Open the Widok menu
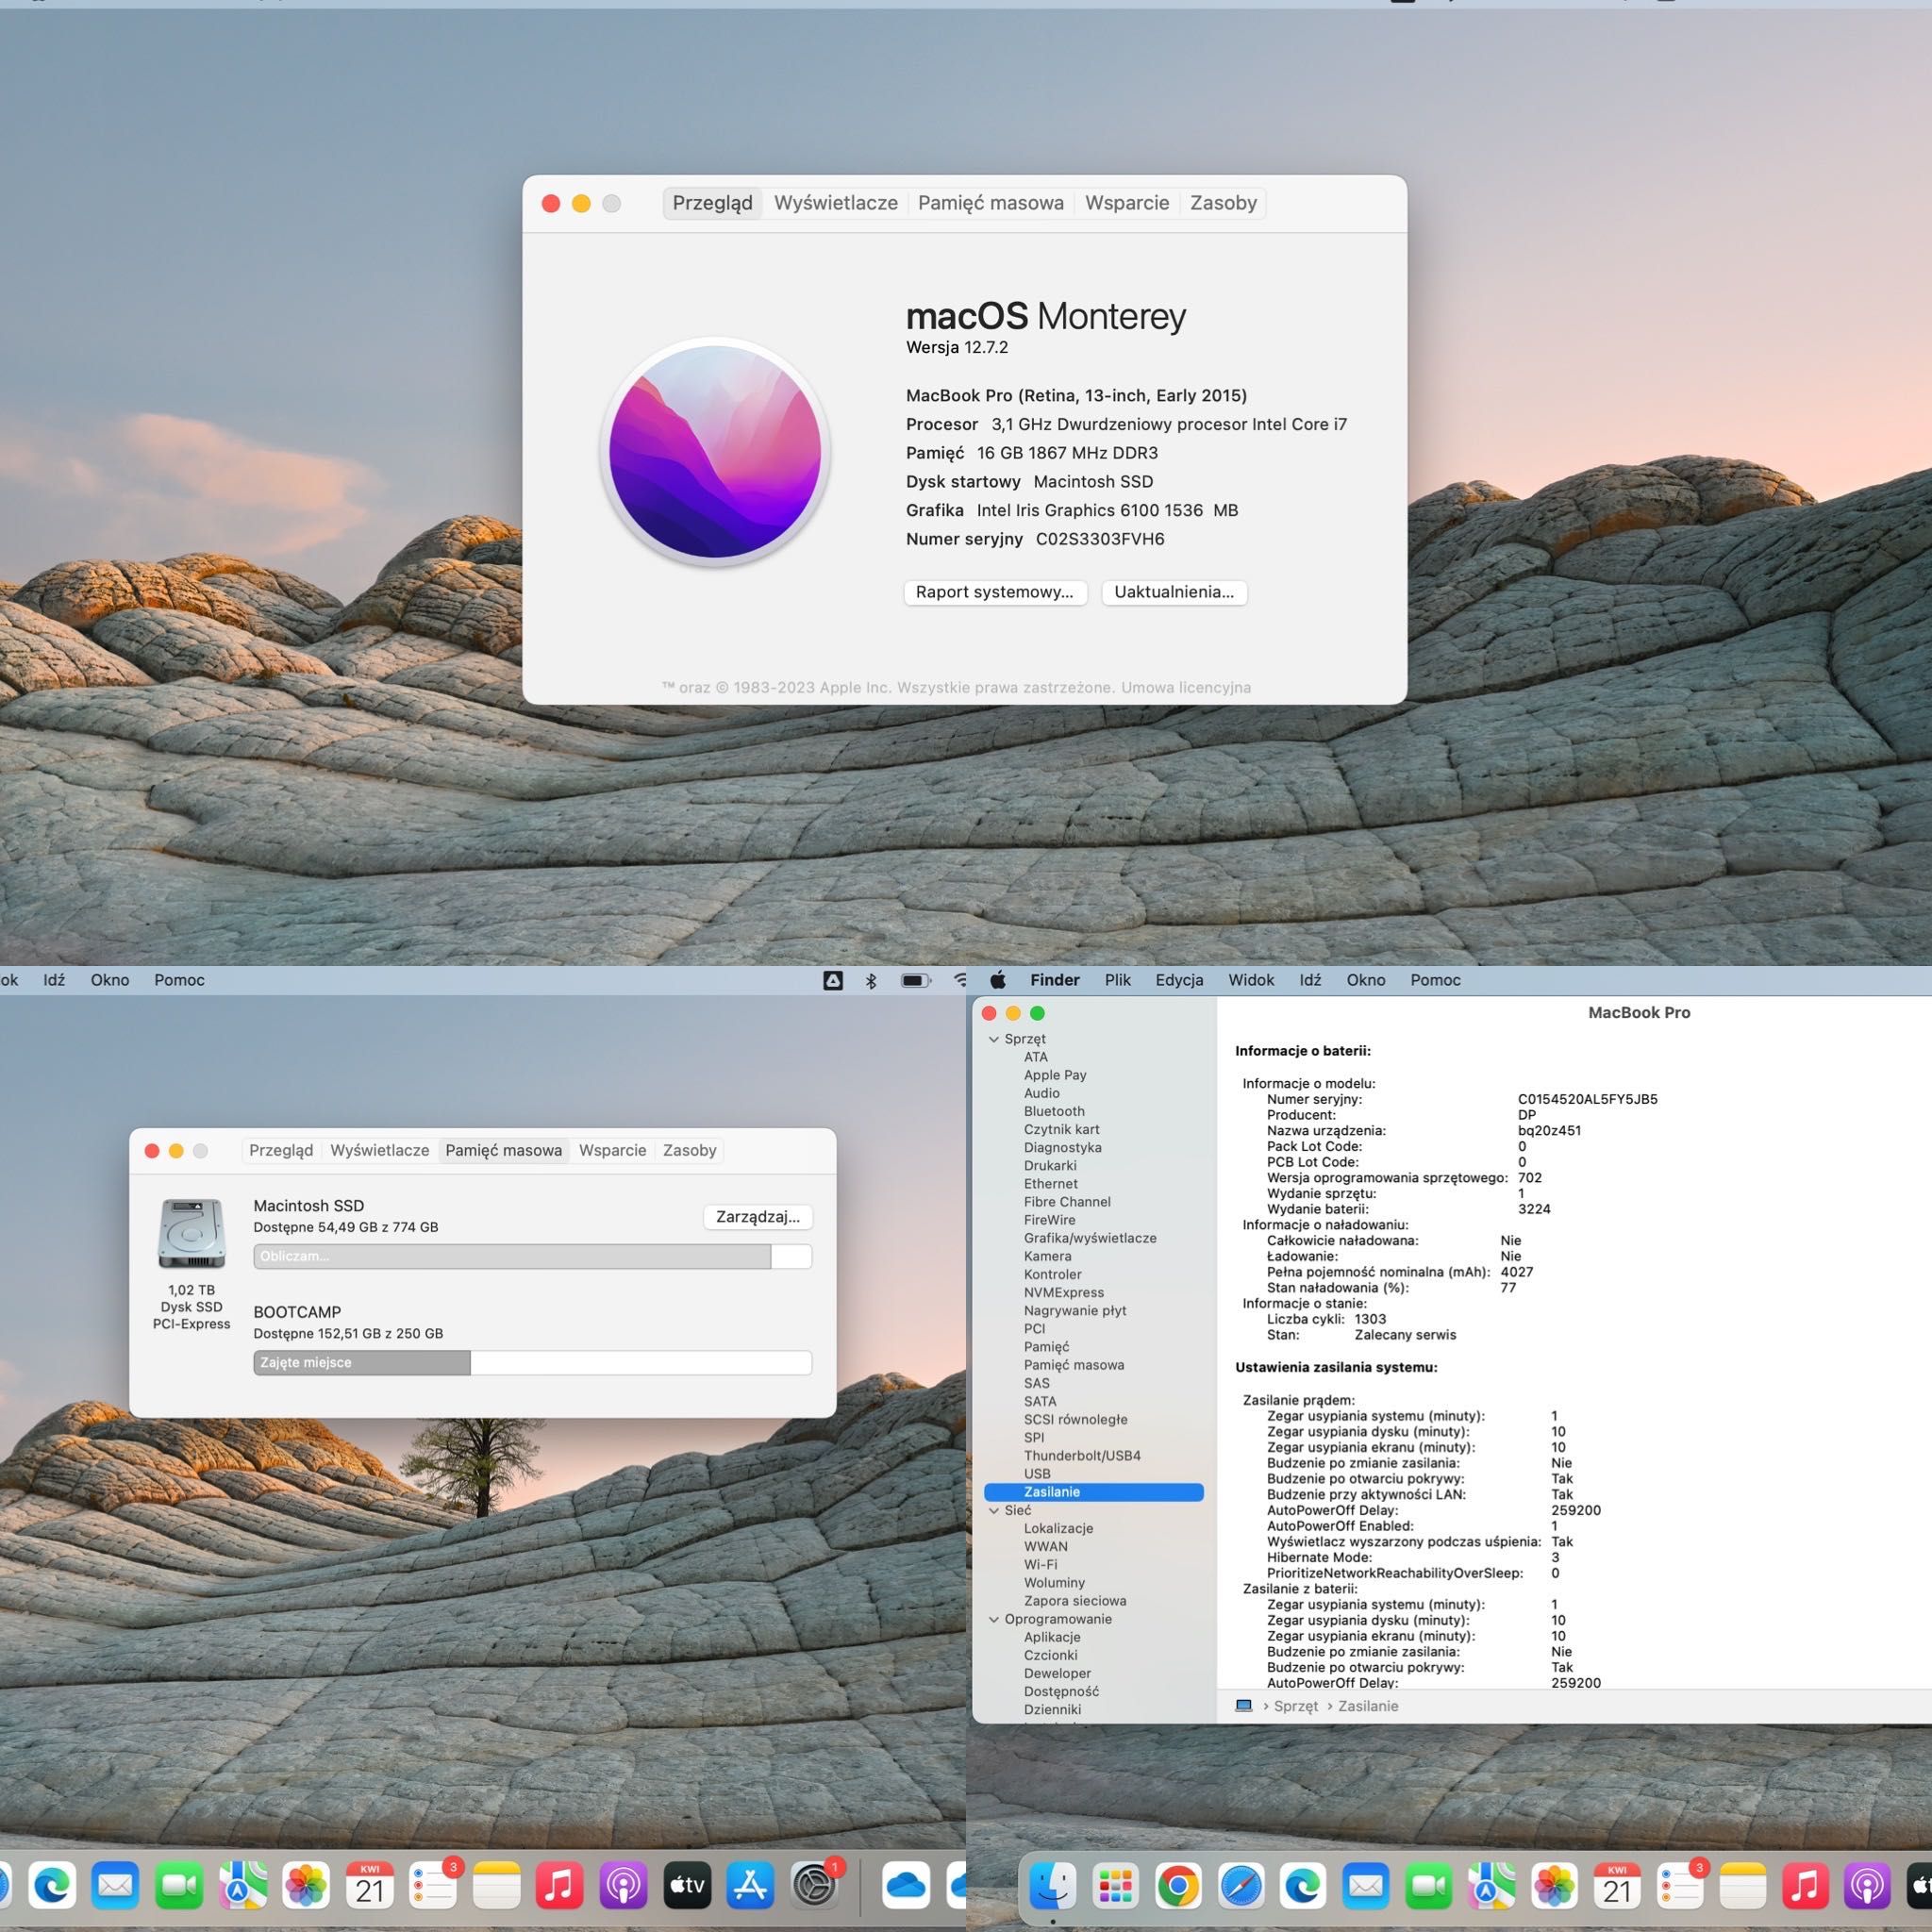The image size is (1932, 1932). point(1251,980)
